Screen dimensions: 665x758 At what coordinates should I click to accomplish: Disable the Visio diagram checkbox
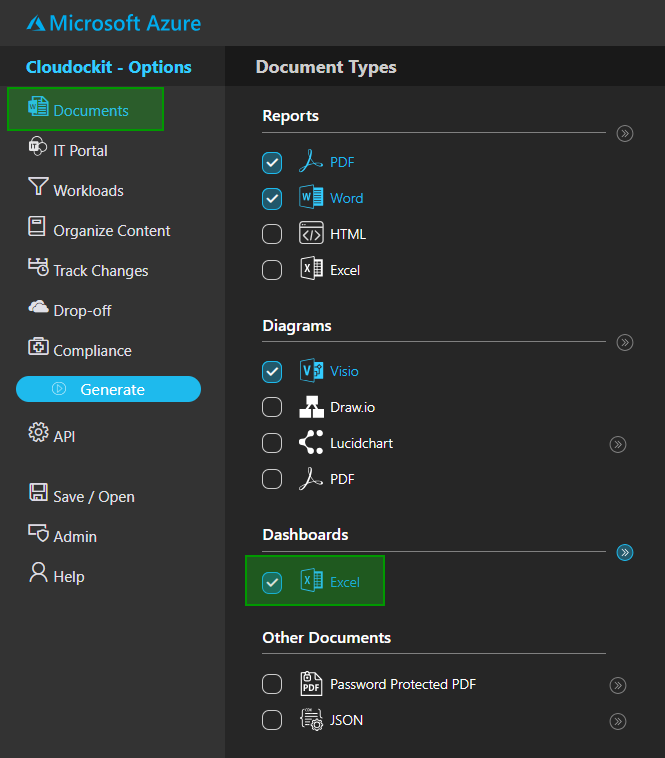tap(272, 372)
